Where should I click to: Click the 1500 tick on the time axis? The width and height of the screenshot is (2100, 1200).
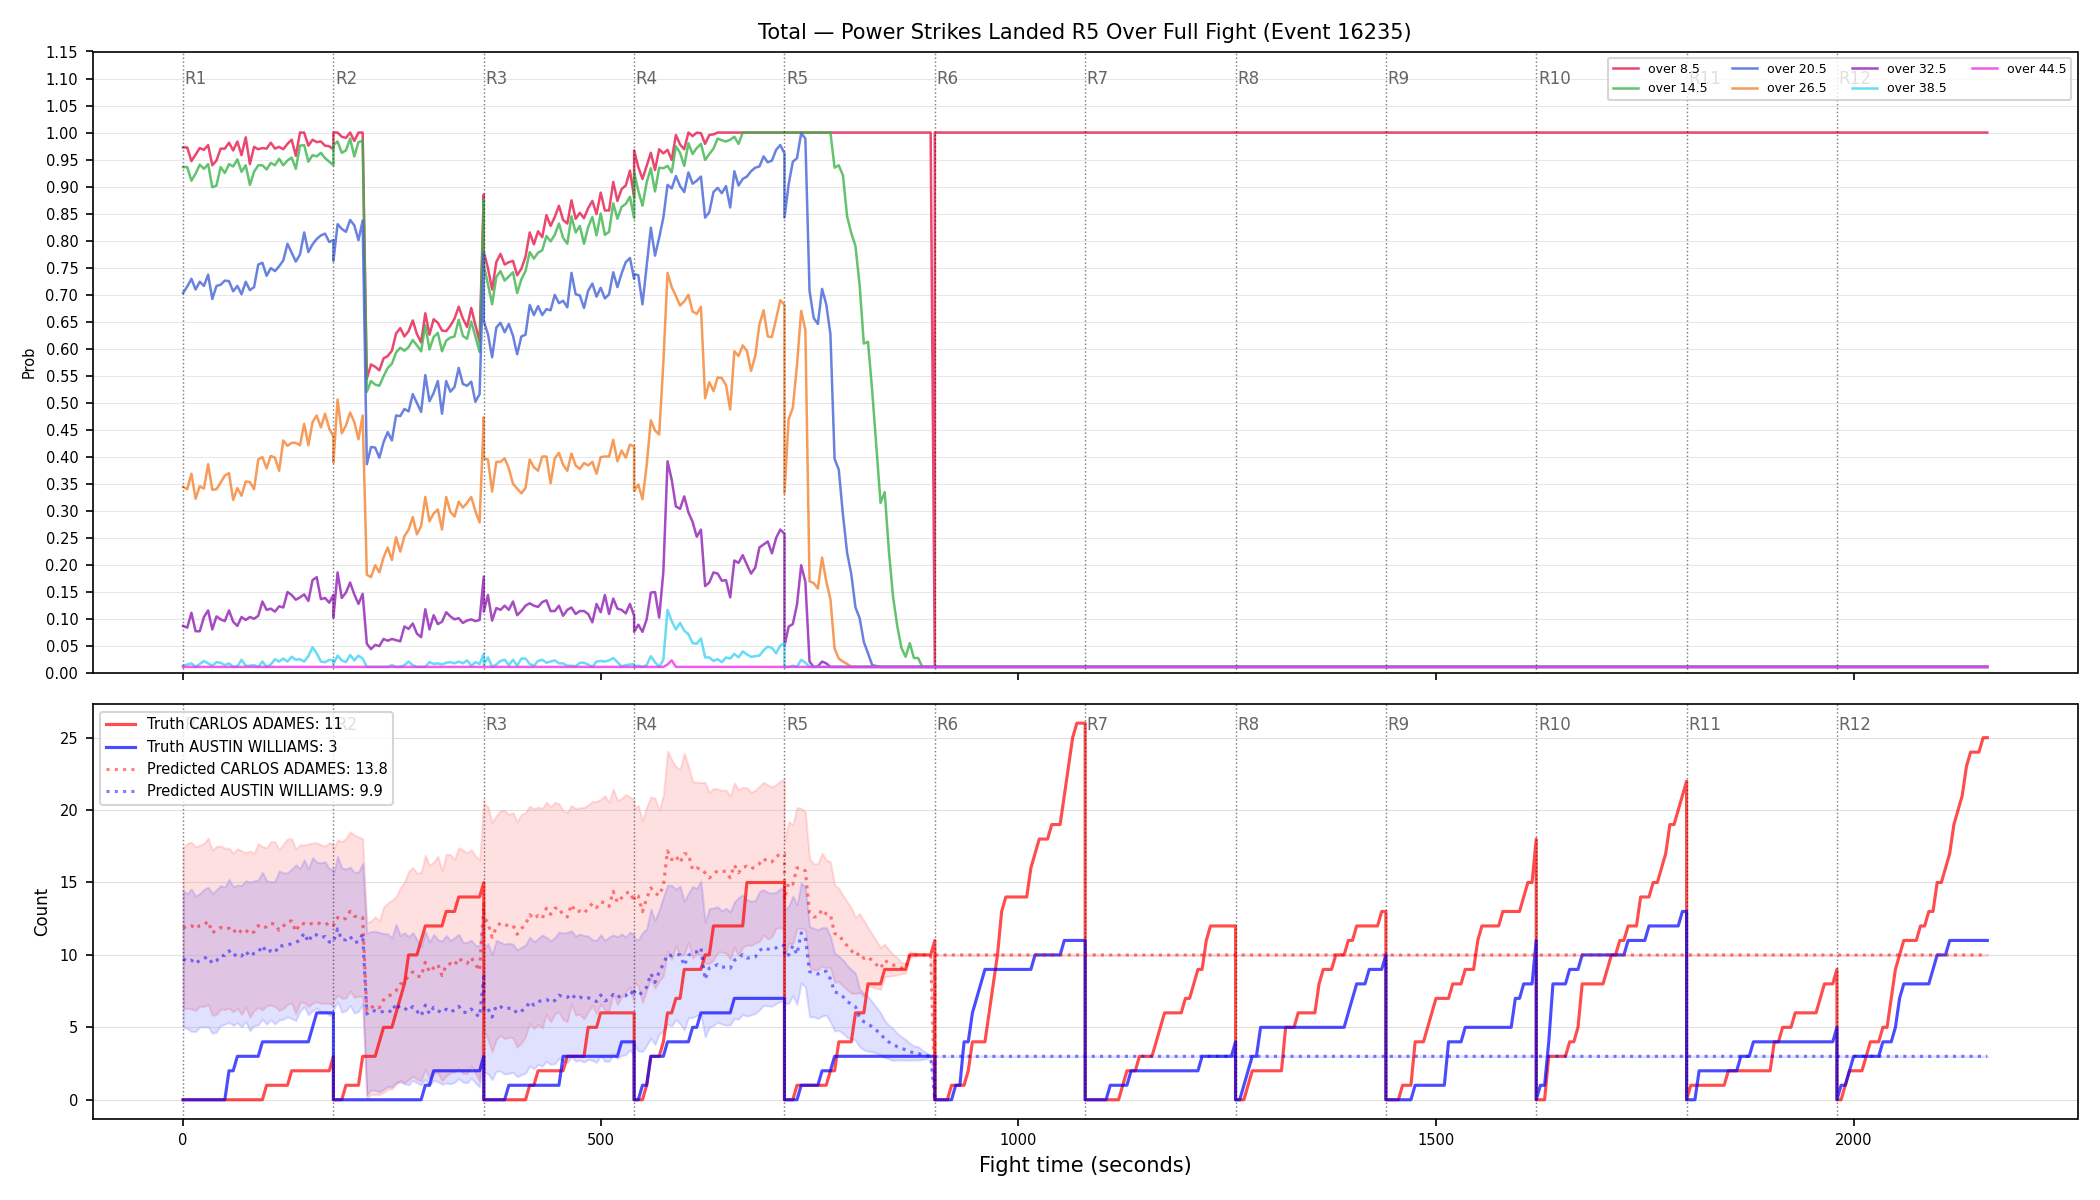(x=1436, y=1139)
